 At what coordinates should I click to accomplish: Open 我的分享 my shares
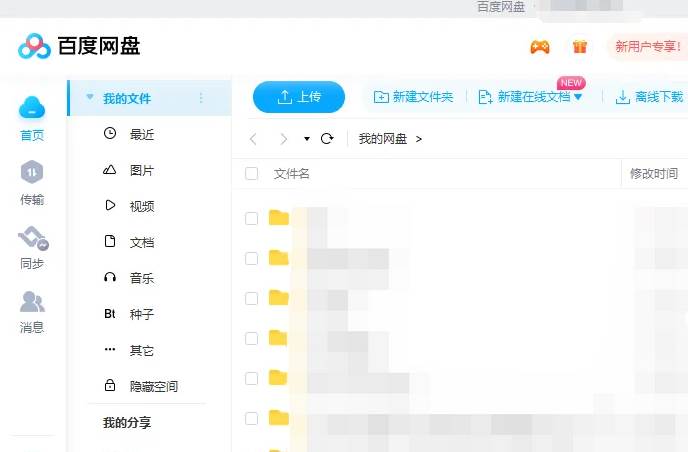pyautogui.click(x=127, y=423)
